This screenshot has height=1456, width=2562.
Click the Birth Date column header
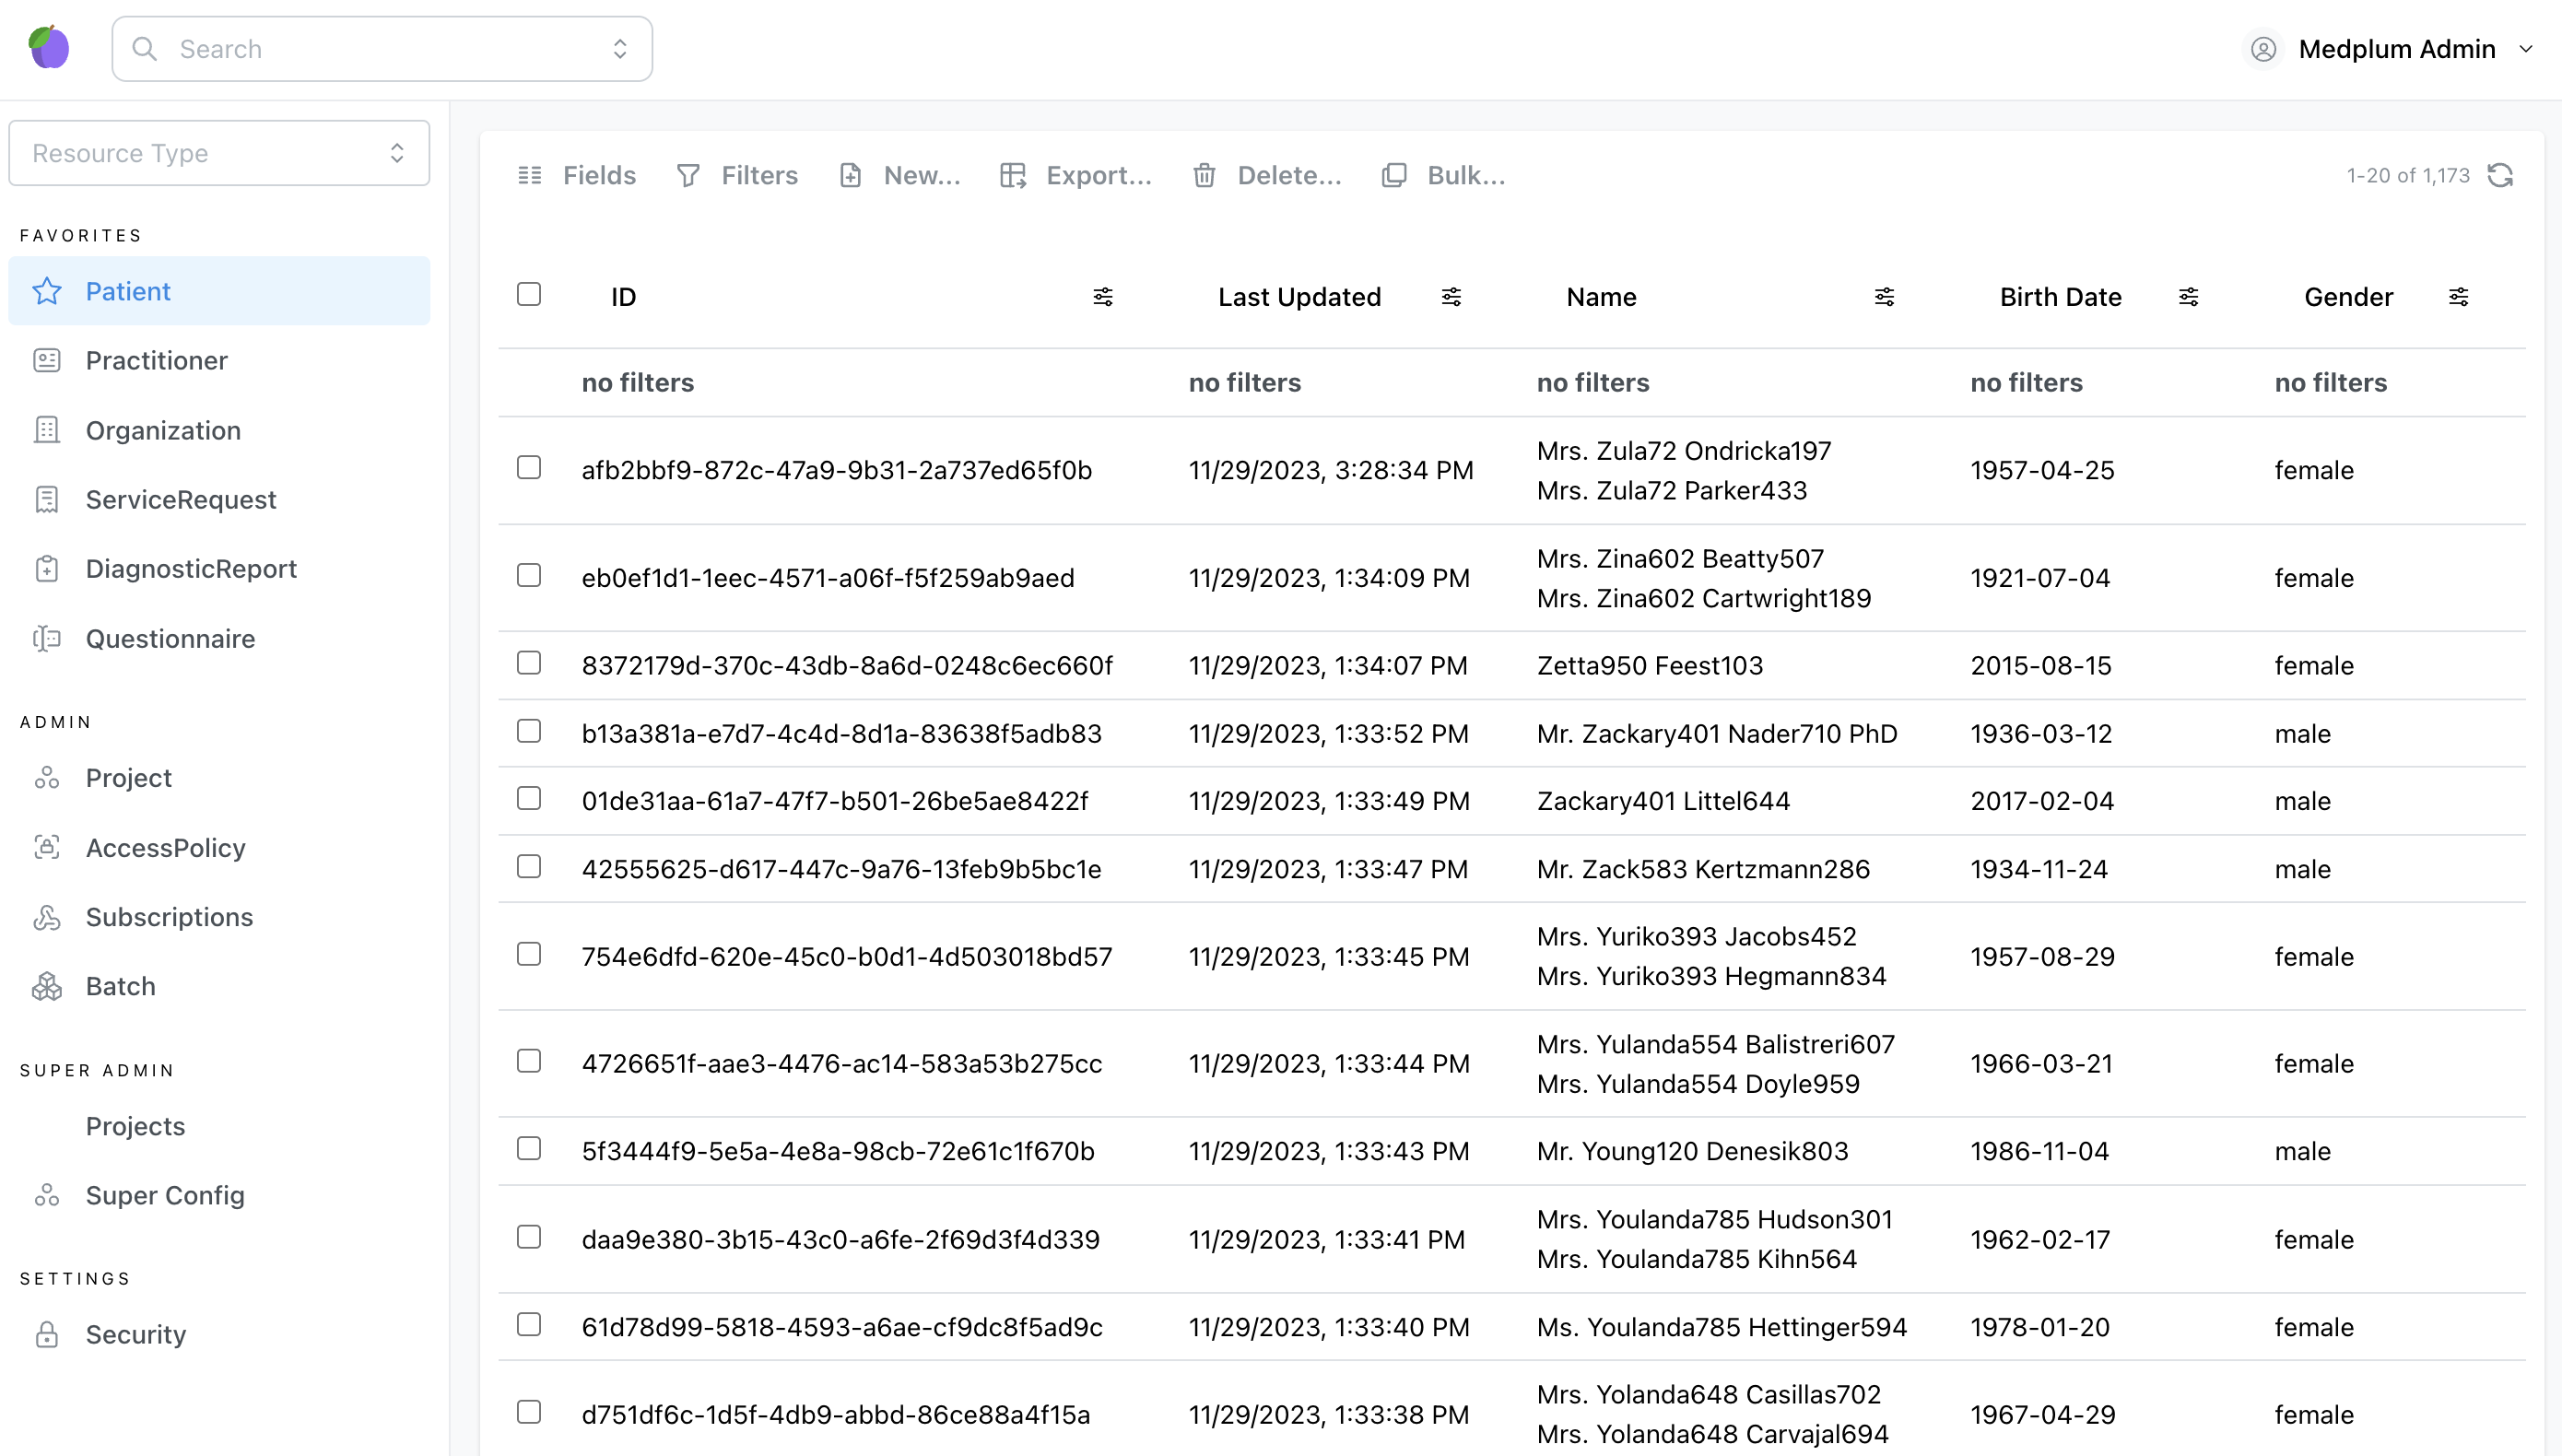tap(2060, 297)
